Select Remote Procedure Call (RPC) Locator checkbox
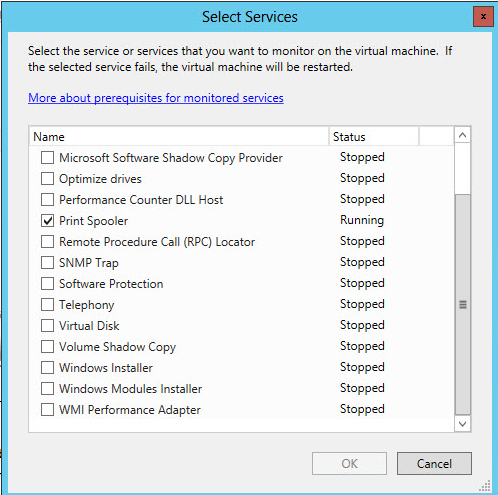The width and height of the screenshot is (498, 495). tap(47, 242)
